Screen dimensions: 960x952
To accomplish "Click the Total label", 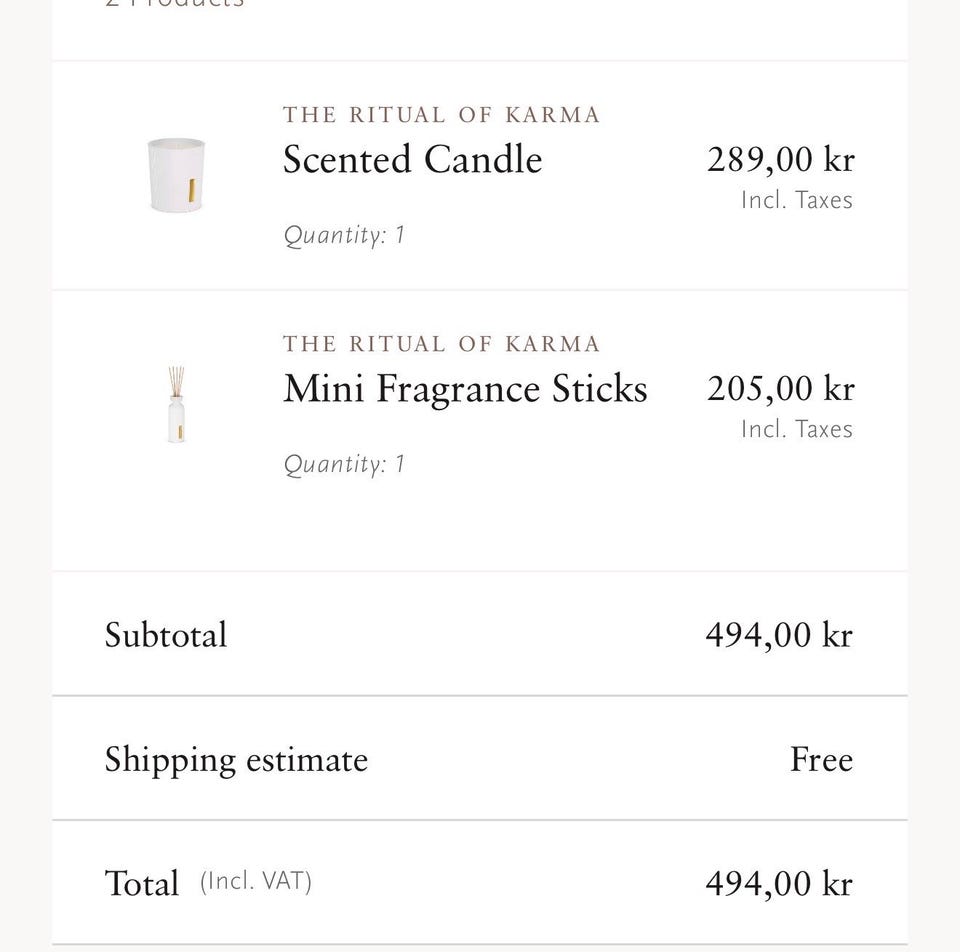I will point(142,883).
